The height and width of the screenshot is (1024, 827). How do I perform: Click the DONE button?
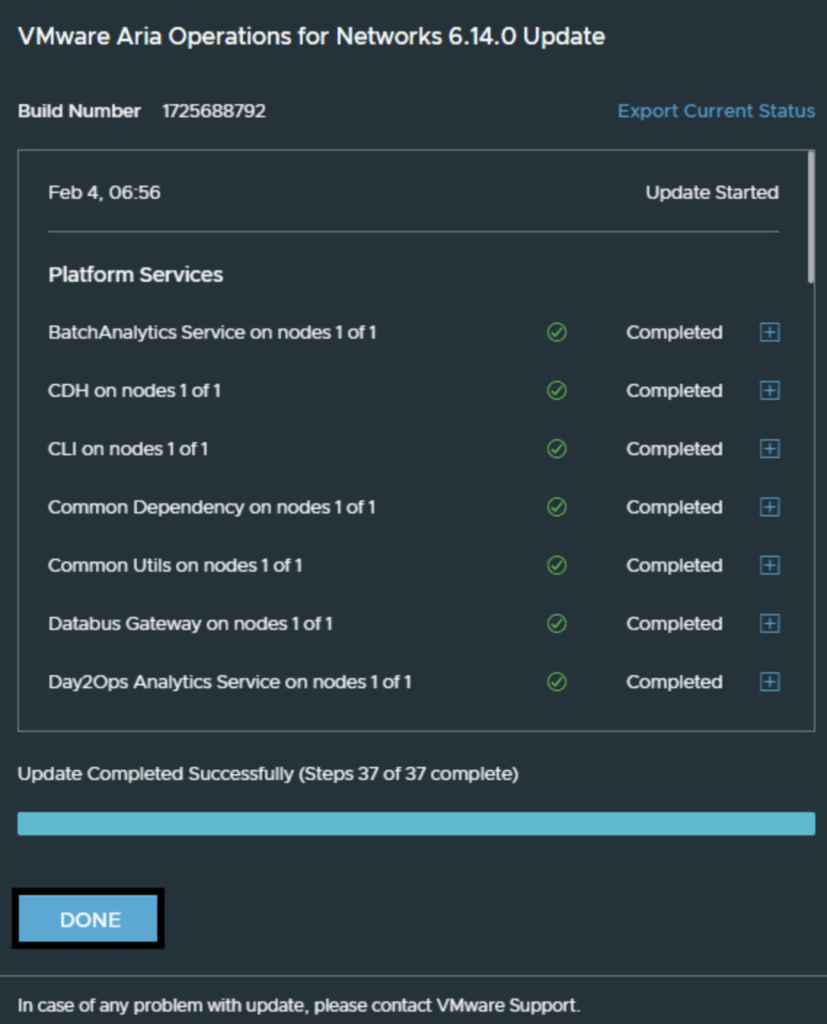(89, 920)
